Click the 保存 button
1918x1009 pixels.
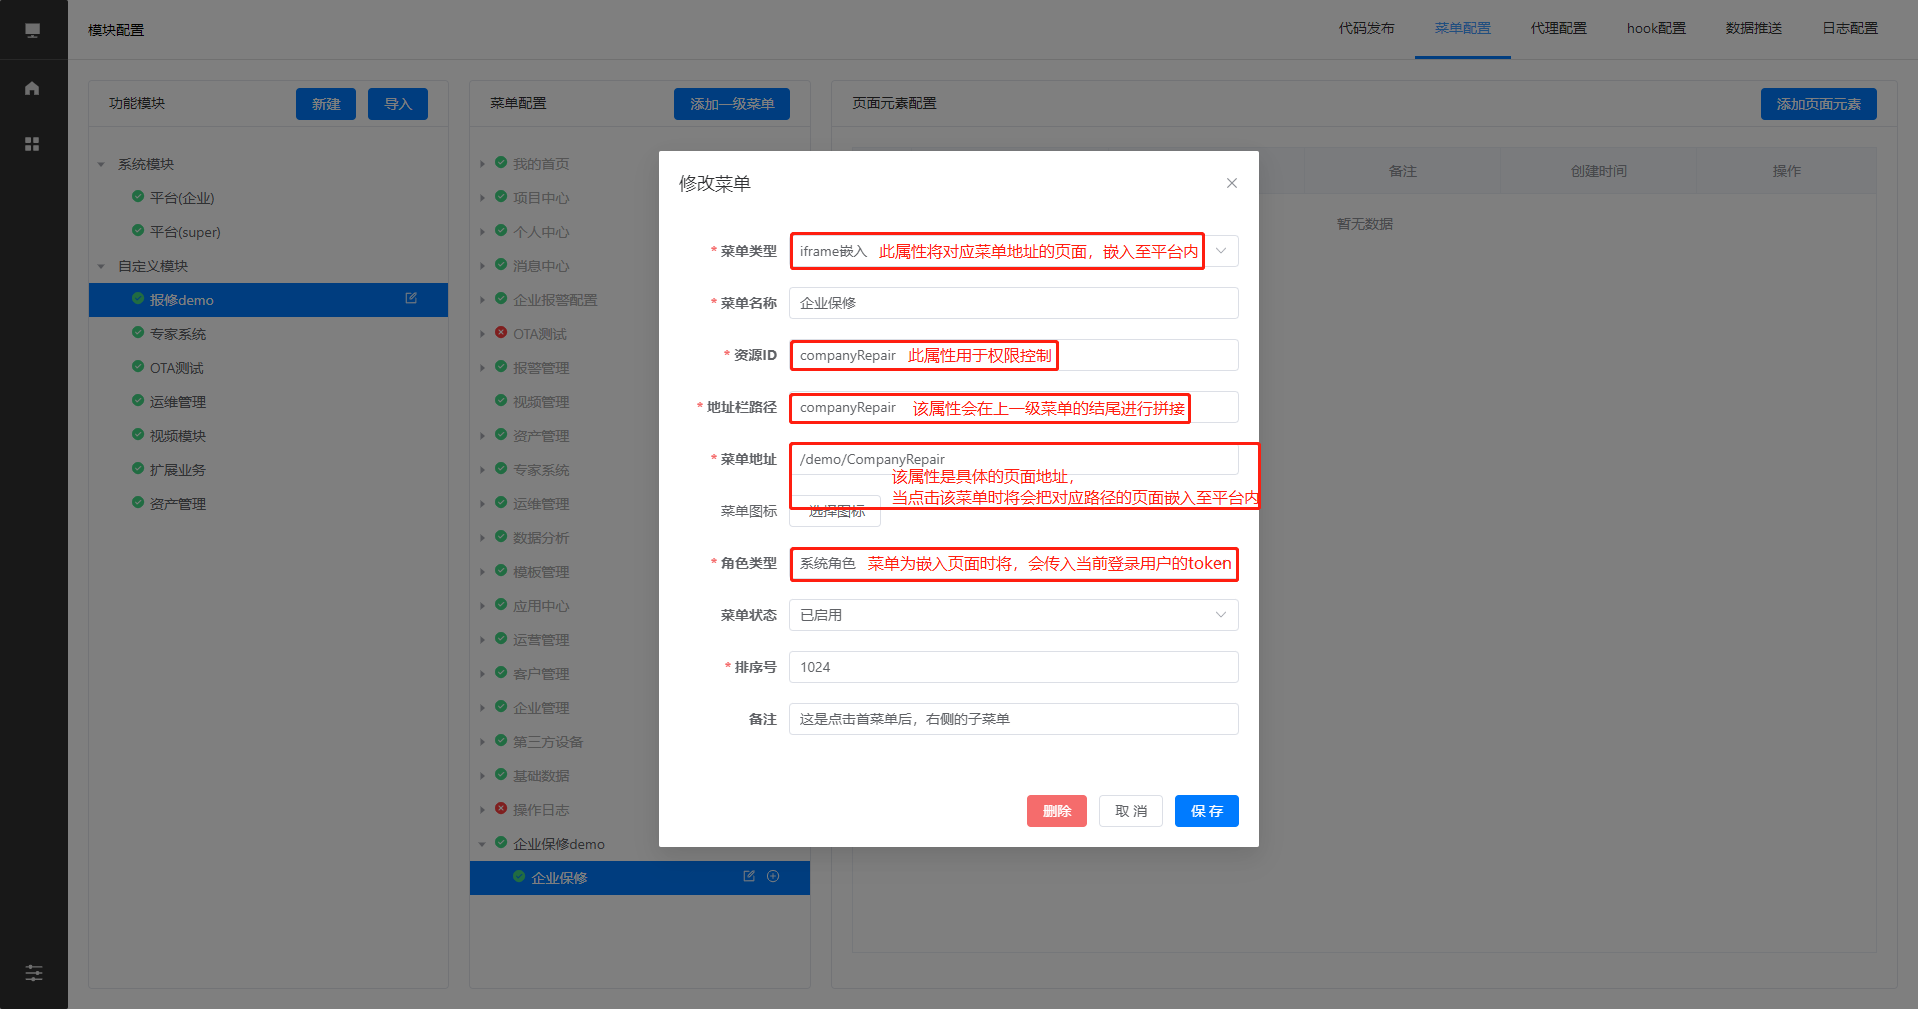pyautogui.click(x=1206, y=811)
